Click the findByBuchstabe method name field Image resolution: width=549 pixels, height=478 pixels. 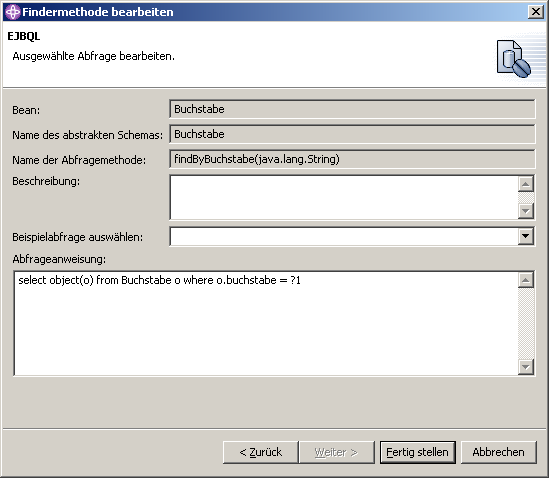click(x=352, y=159)
